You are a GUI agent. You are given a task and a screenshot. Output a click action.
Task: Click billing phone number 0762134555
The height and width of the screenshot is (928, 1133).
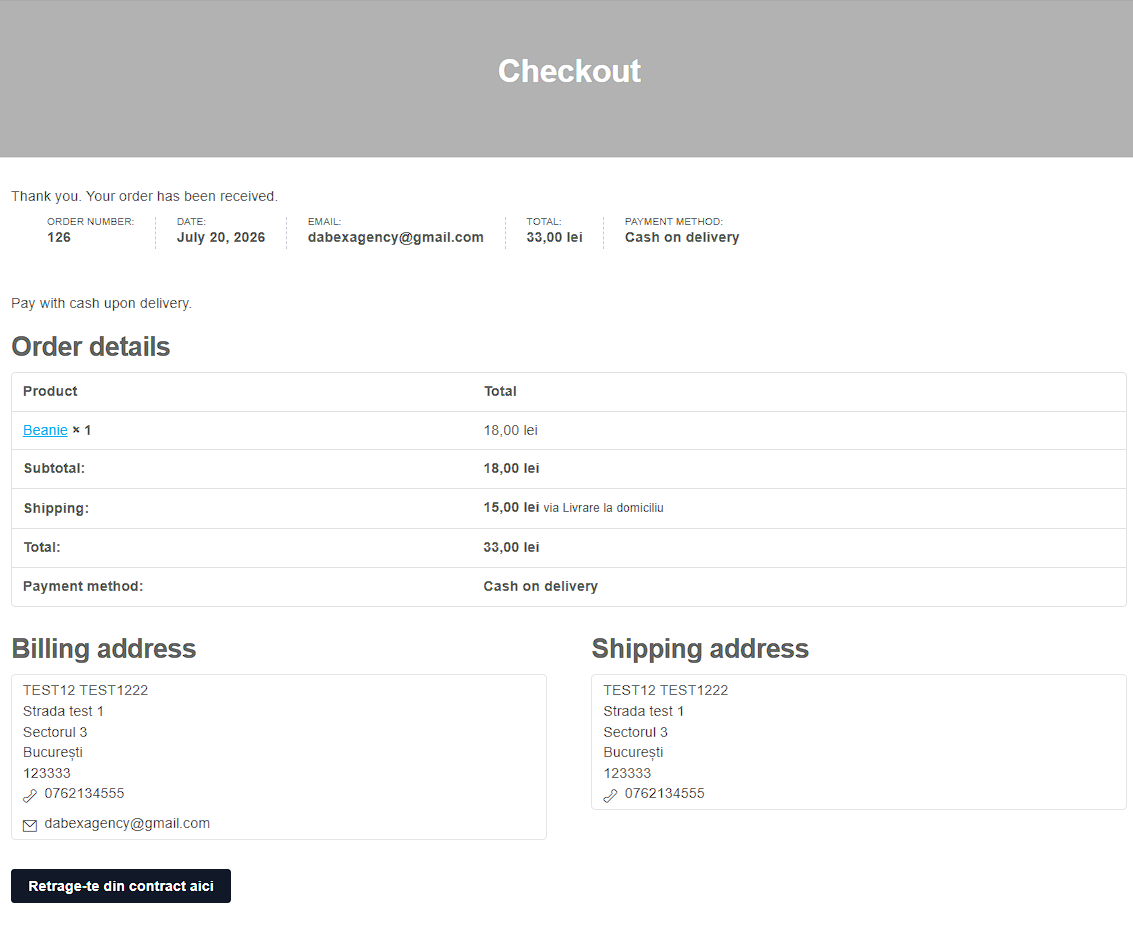(85, 794)
